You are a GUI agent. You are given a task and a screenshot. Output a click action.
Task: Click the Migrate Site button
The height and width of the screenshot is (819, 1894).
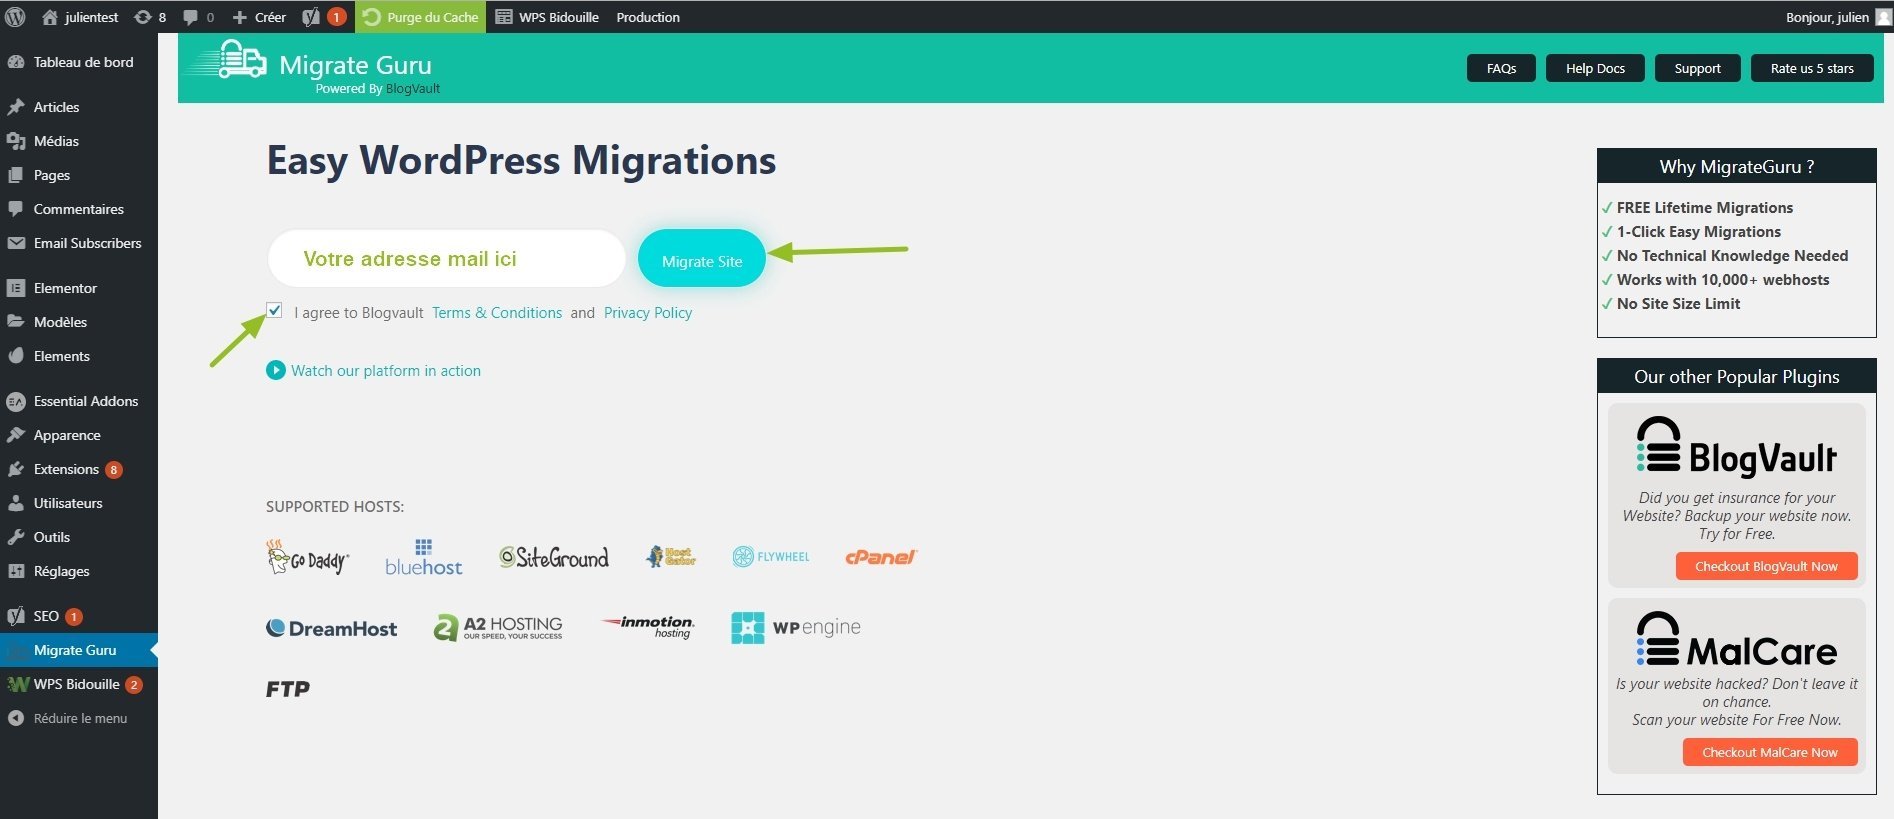(x=702, y=260)
